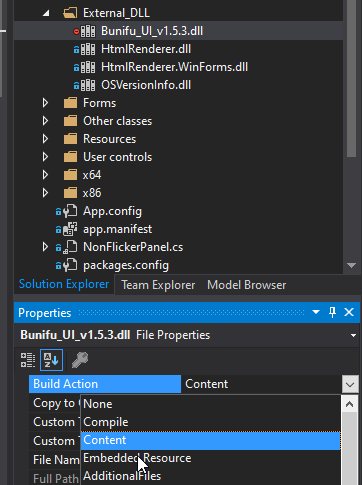Select the Build Action property row
The width and height of the screenshot is (362, 485).
pyautogui.click(x=105, y=384)
